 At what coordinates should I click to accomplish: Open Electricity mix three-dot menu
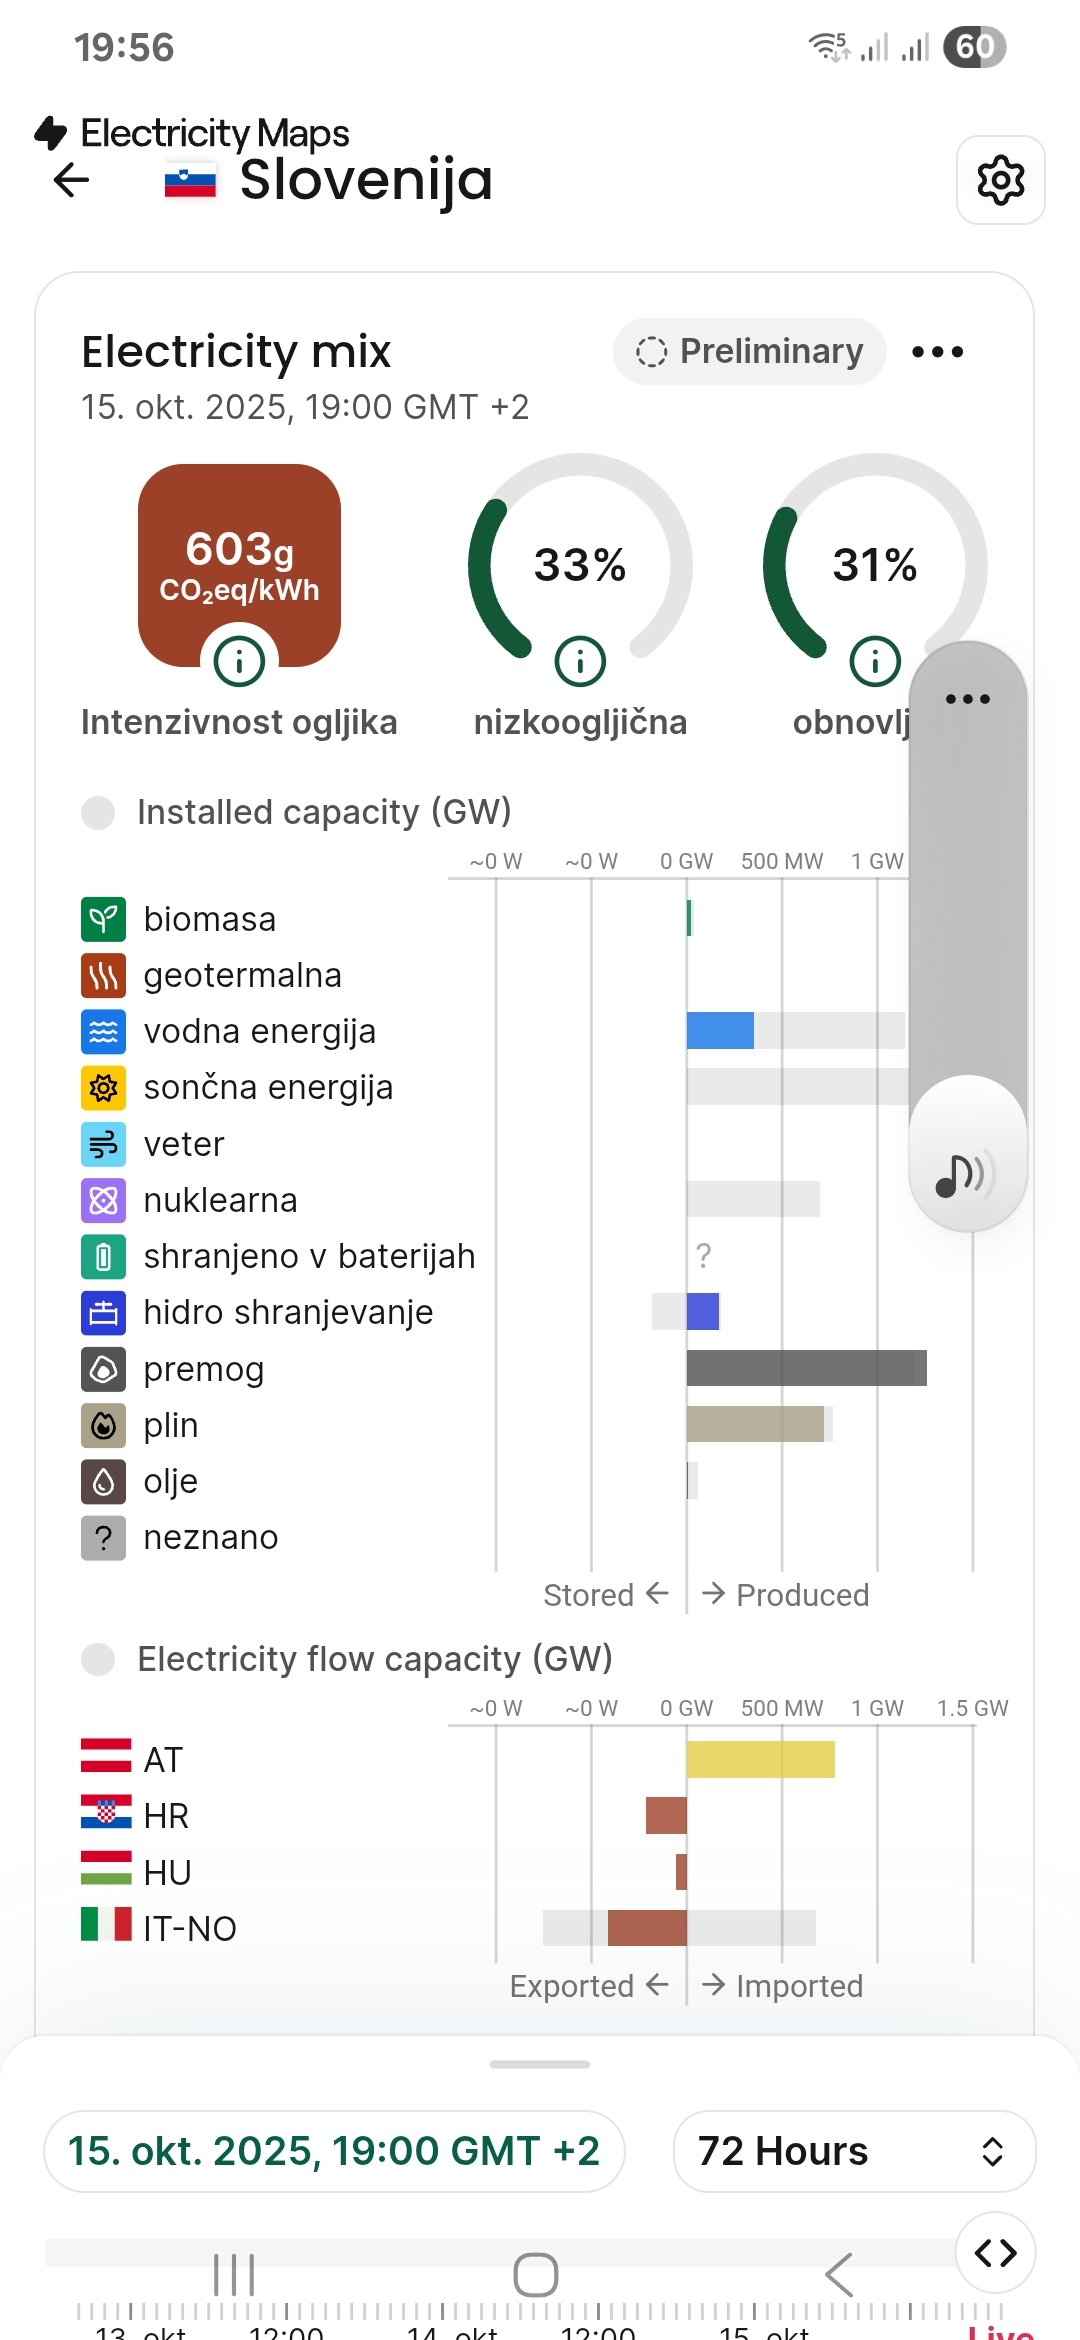click(x=937, y=352)
